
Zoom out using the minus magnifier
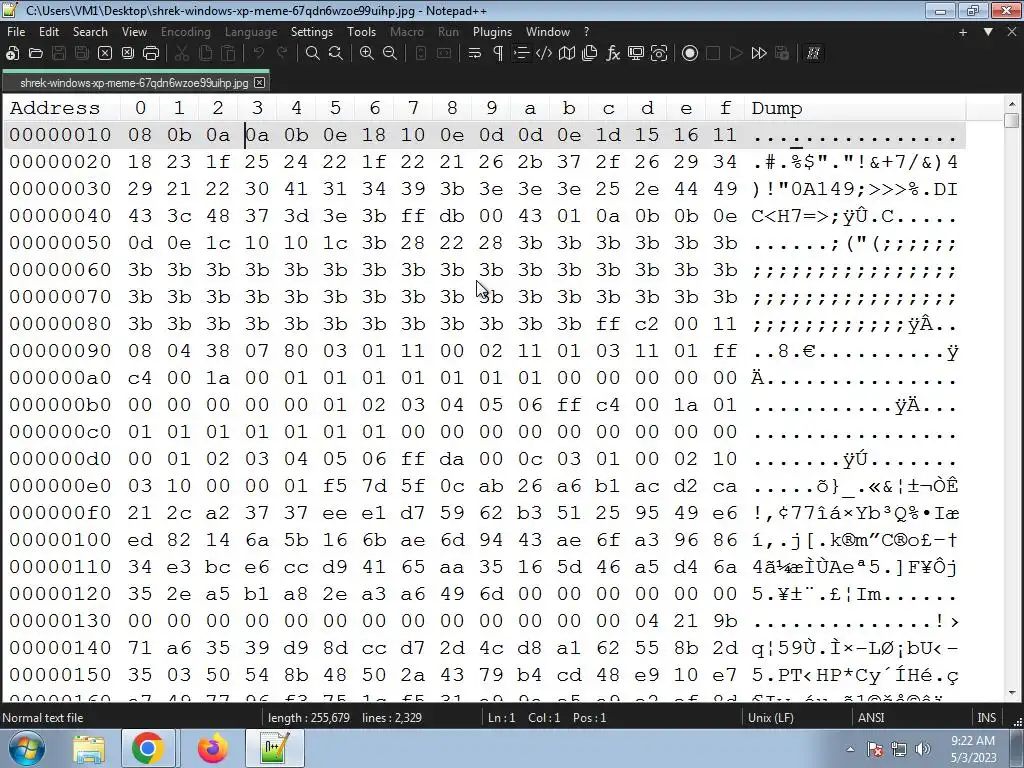pos(390,54)
